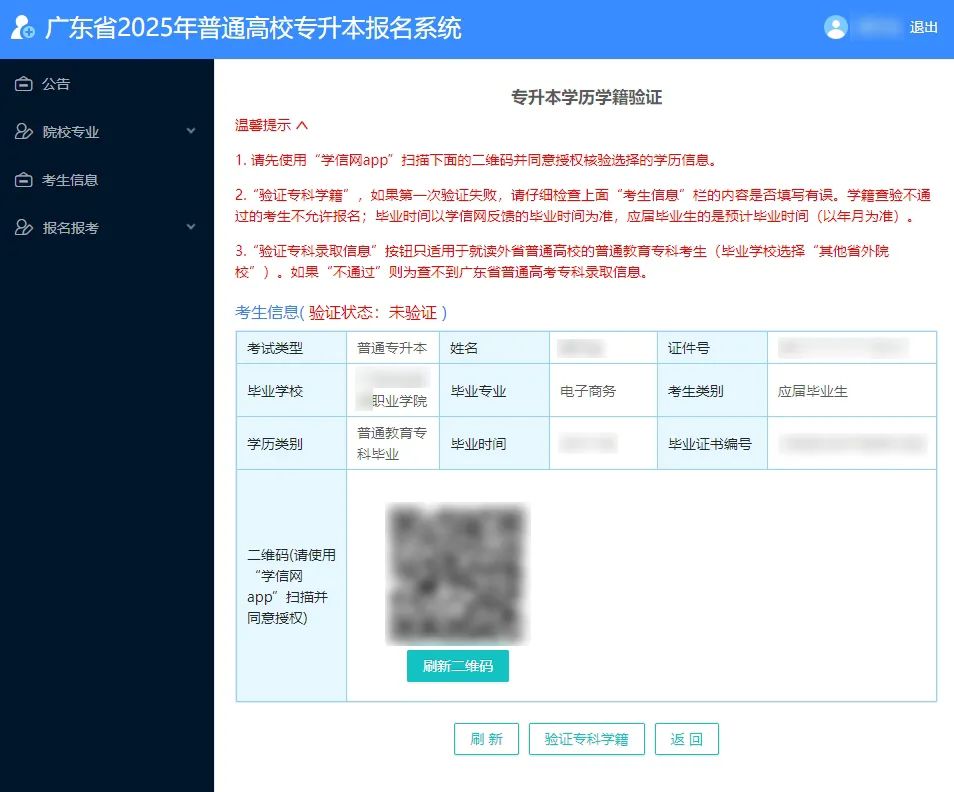Expand the 报名报考 submenu chevron
Viewport: 954px width, 792px height.
[191, 228]
